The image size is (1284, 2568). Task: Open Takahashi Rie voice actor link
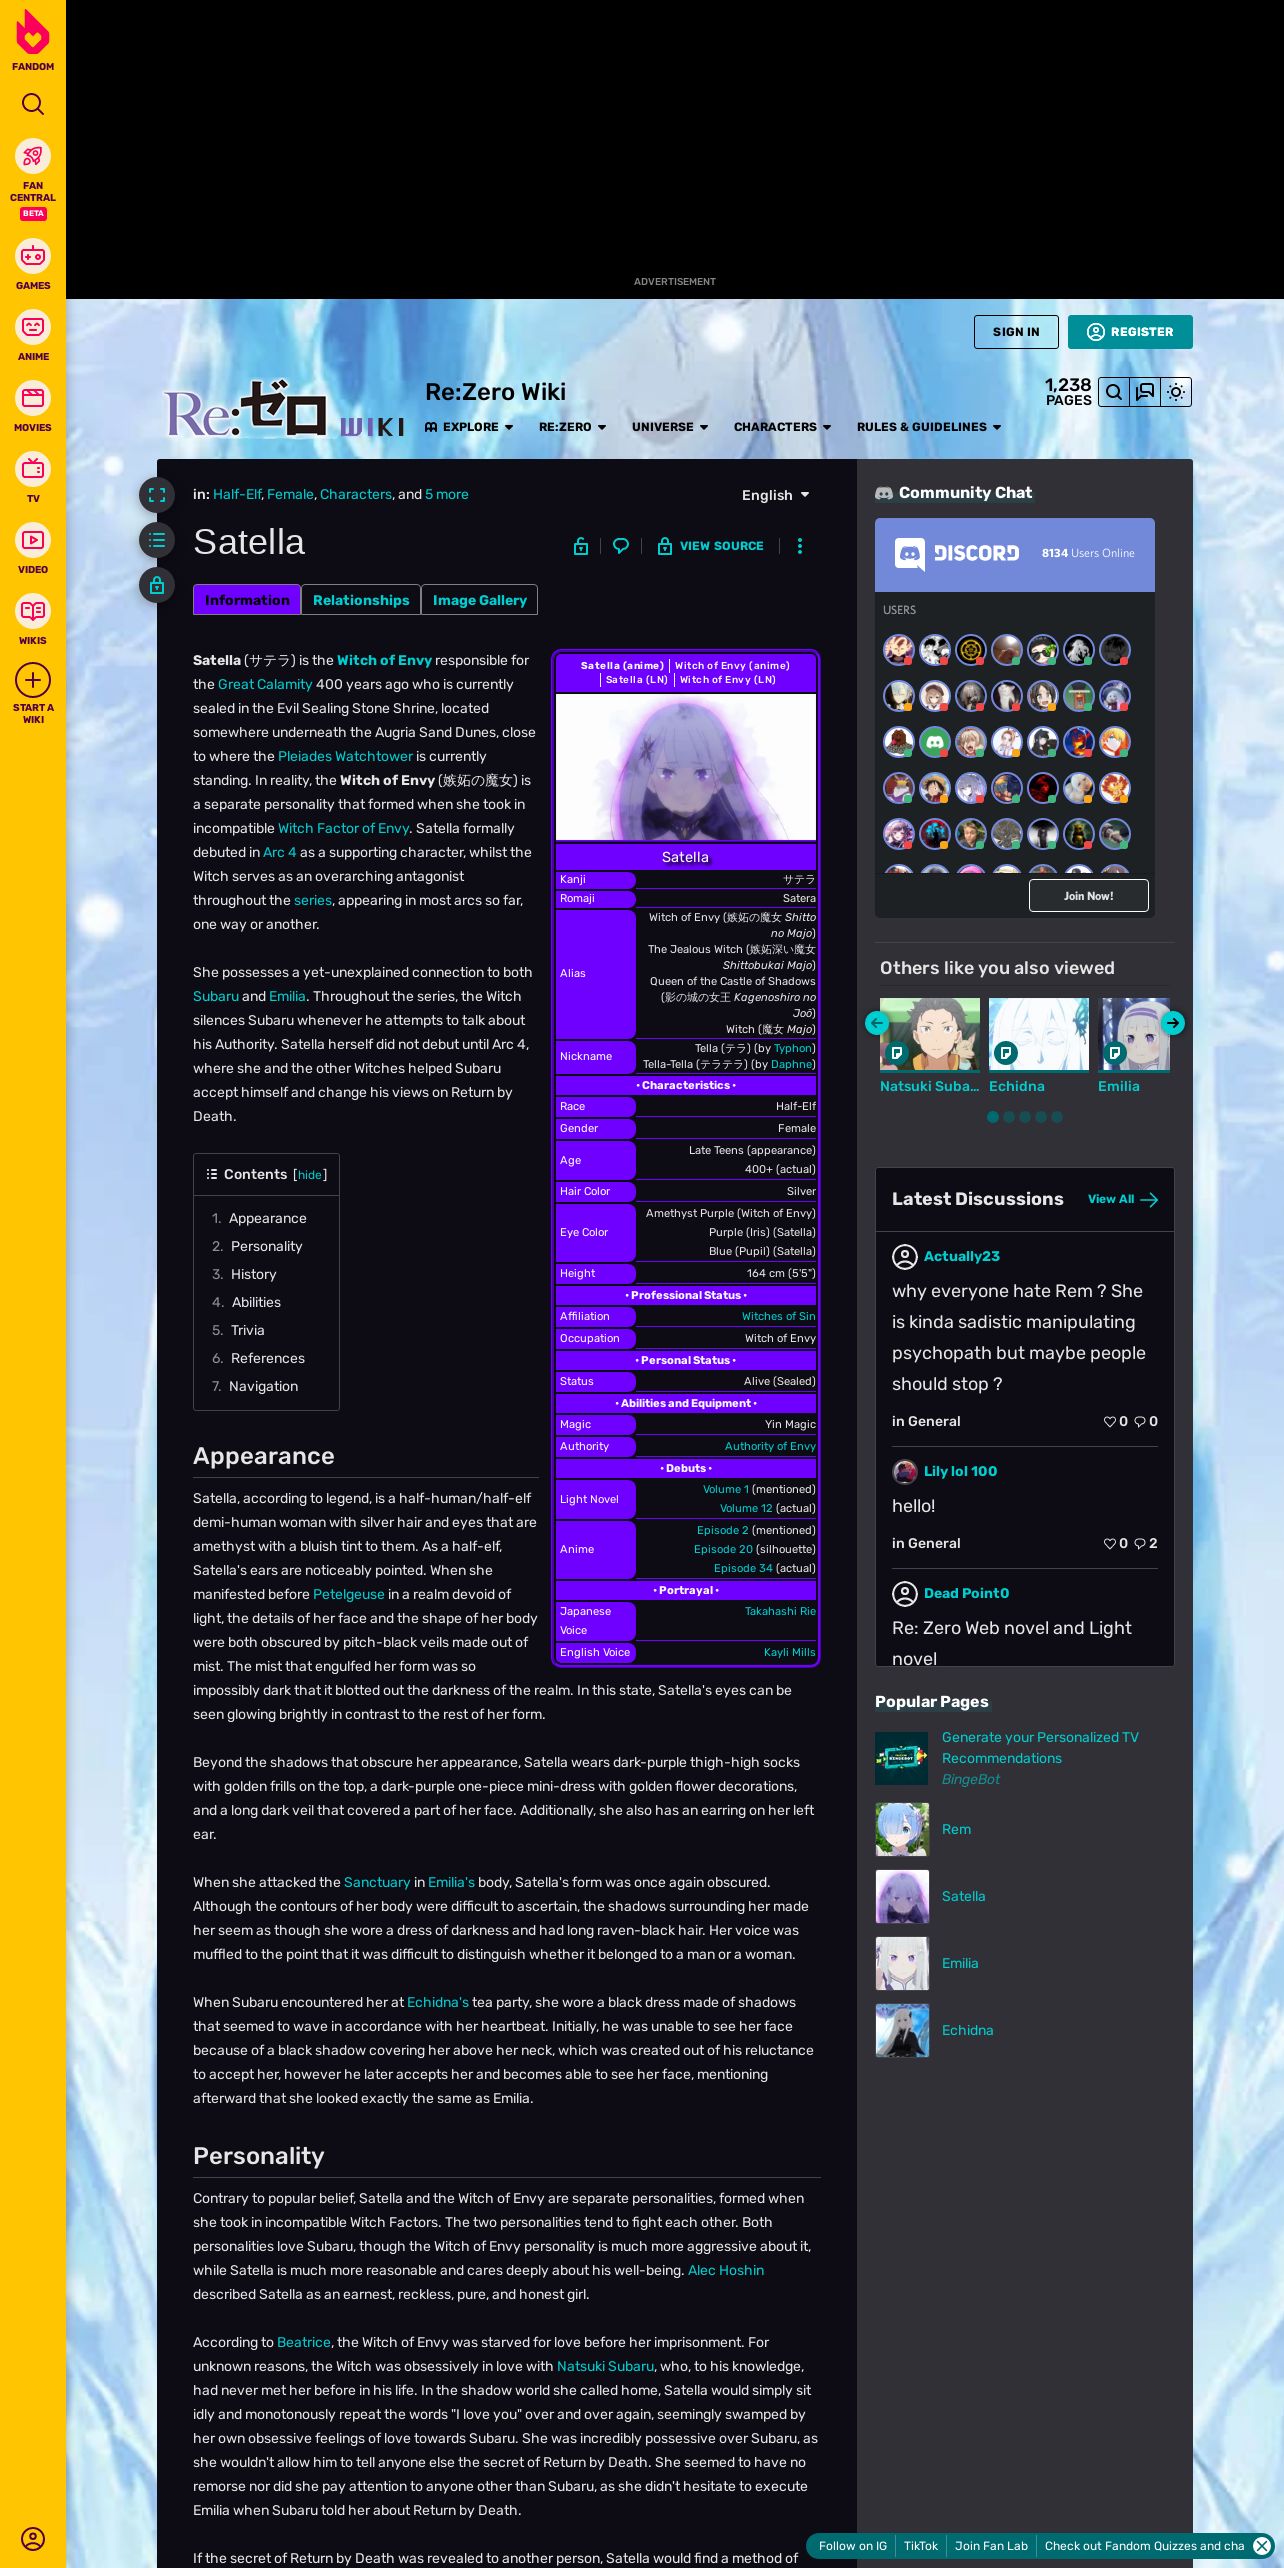click(780, 1611)
